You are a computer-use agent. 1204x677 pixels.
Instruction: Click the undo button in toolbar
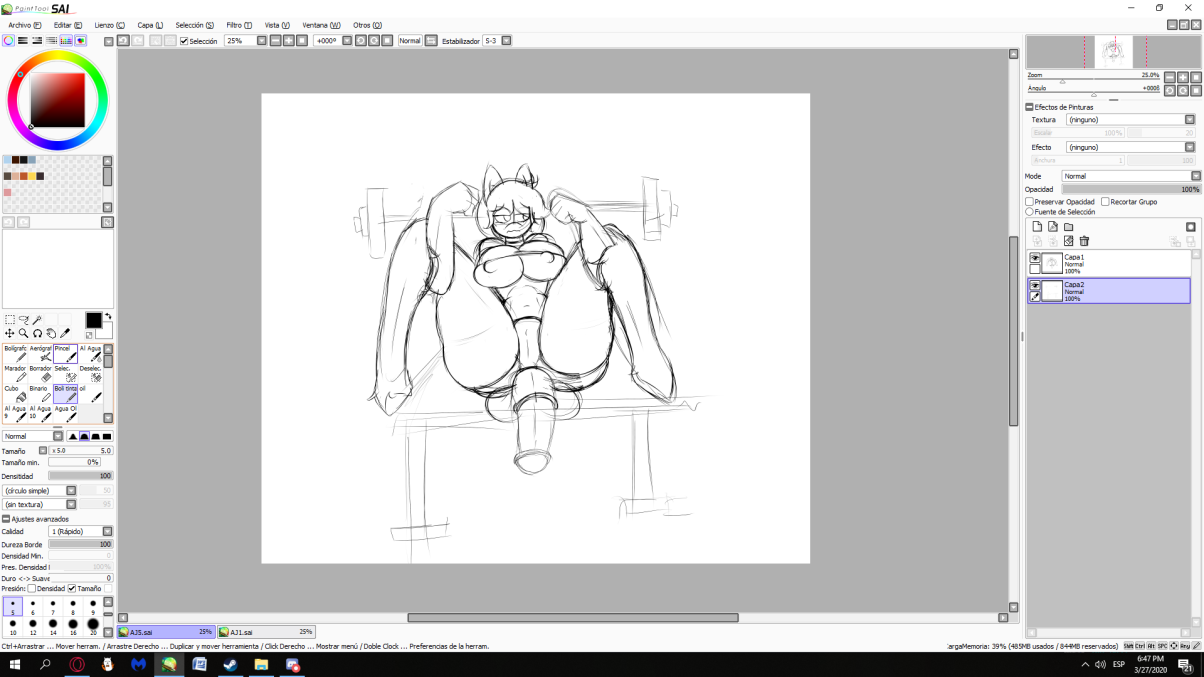[x=123, y=41]
